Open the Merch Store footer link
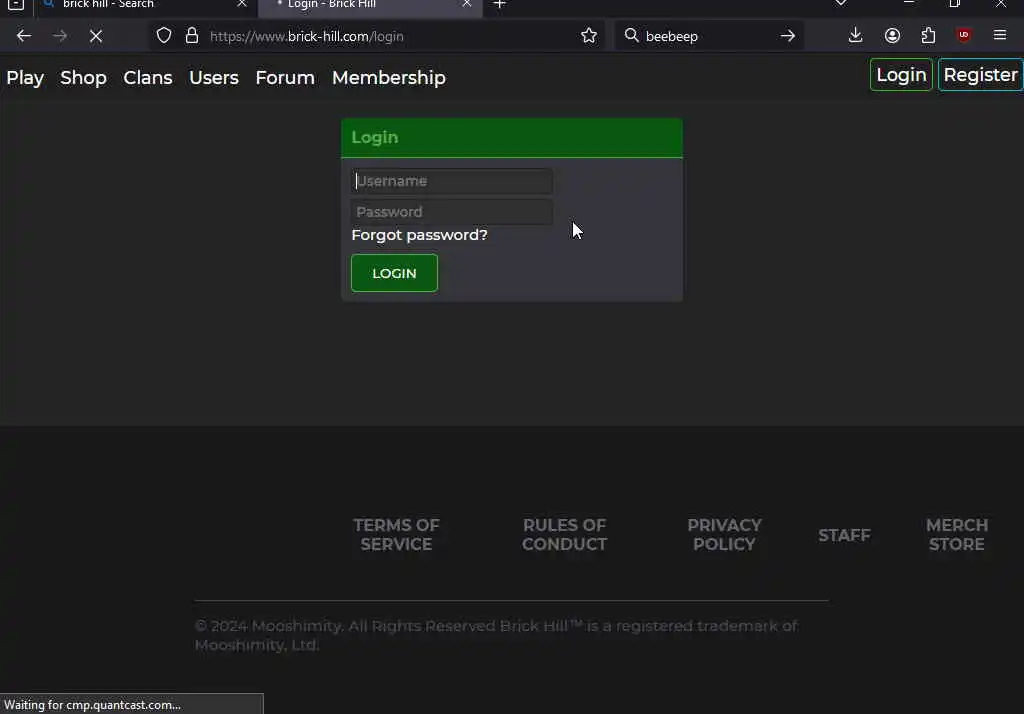Image resolution: width=1024 pixels, height=714 pixels. tap(957, 534)
